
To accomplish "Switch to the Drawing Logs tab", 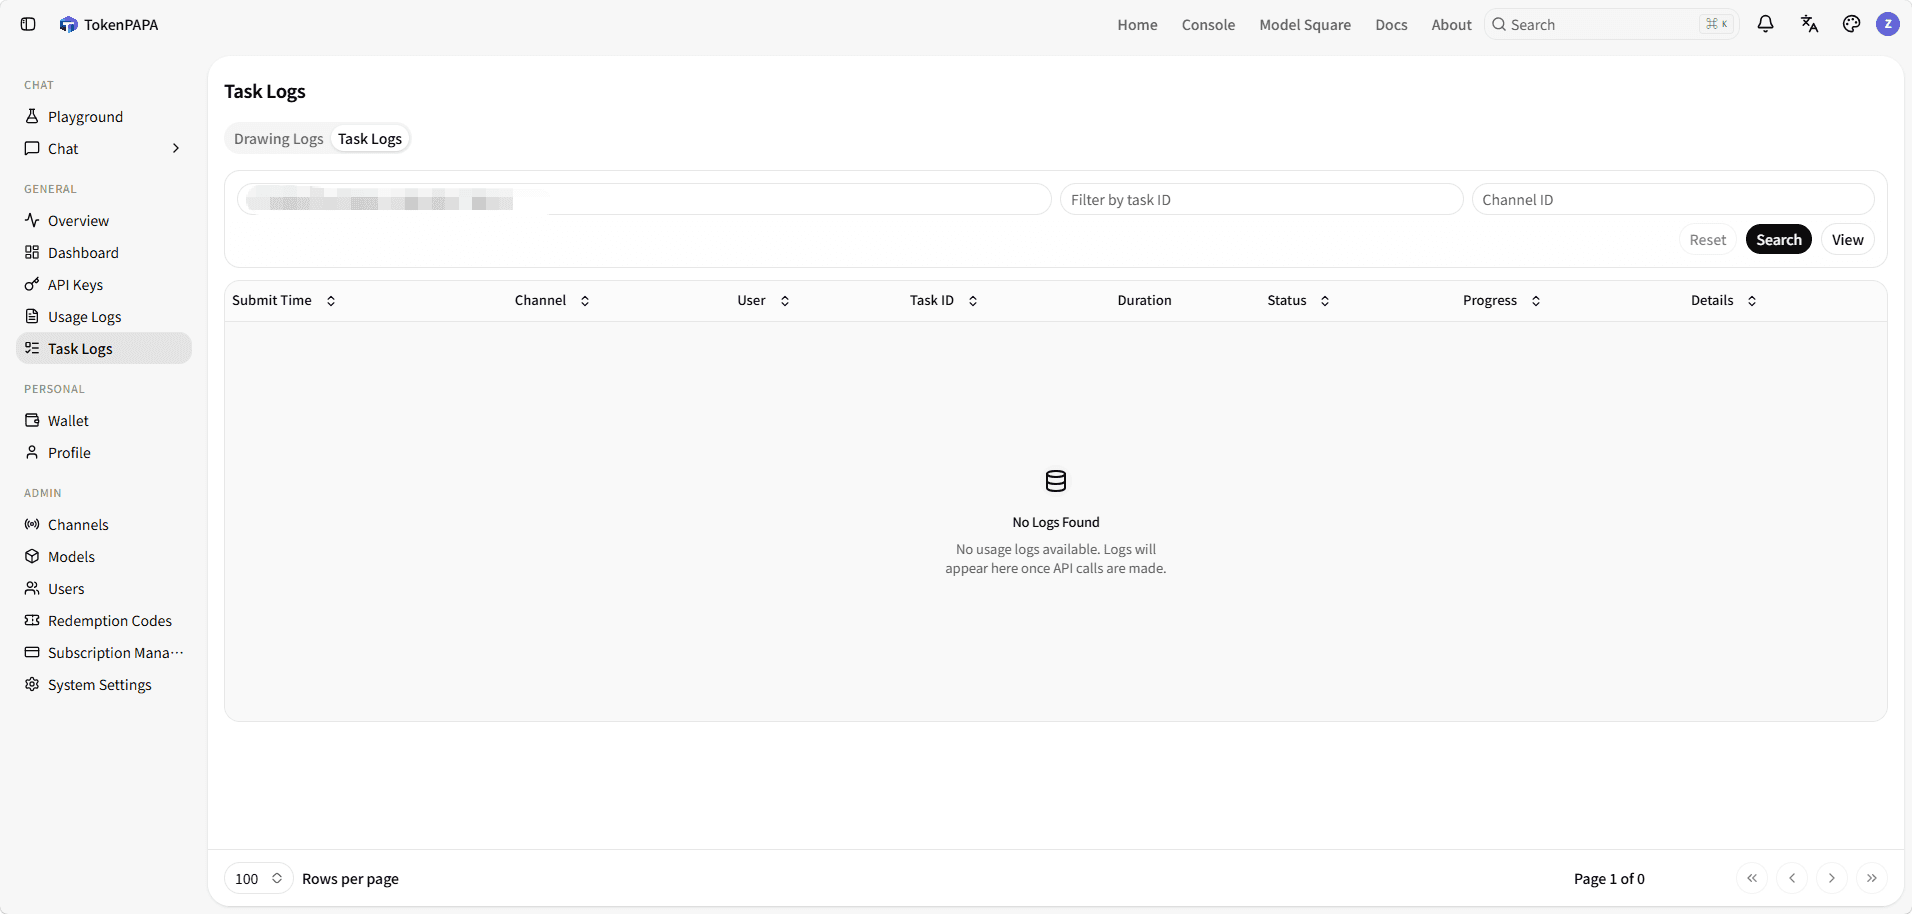I will (x=279, y=139).
